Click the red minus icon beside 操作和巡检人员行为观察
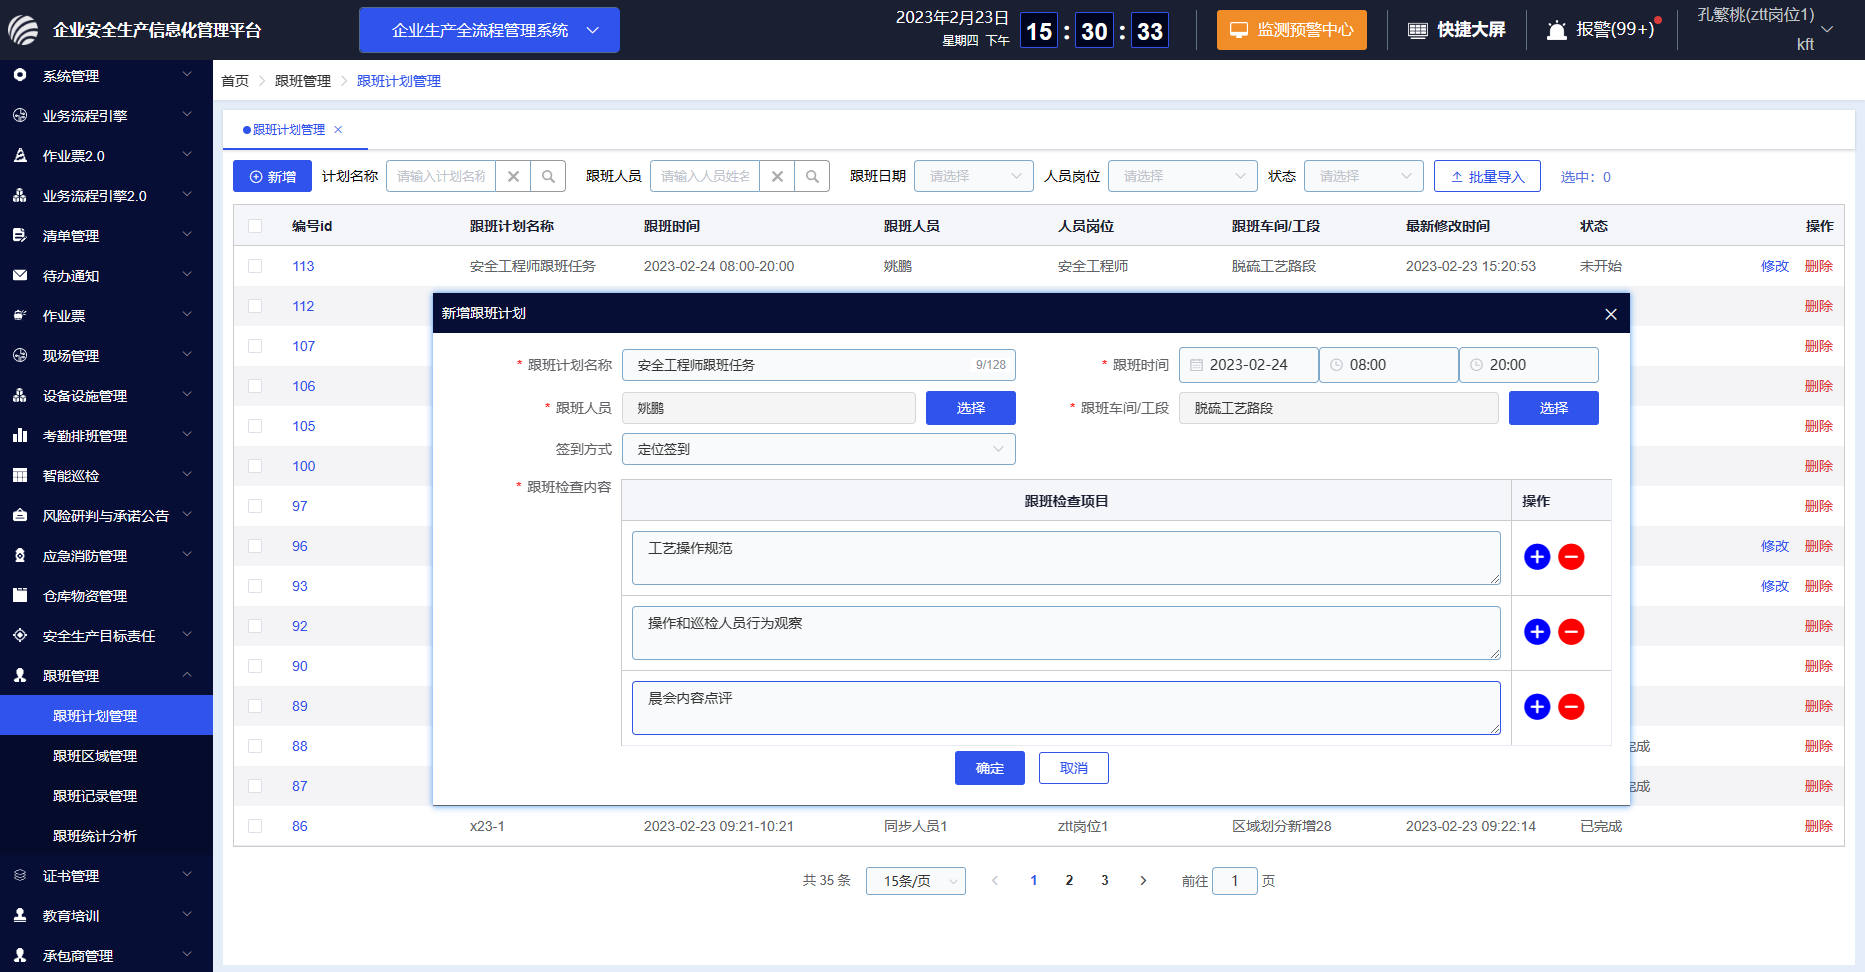This screenshot has height=972, width=1865. 1571,632
